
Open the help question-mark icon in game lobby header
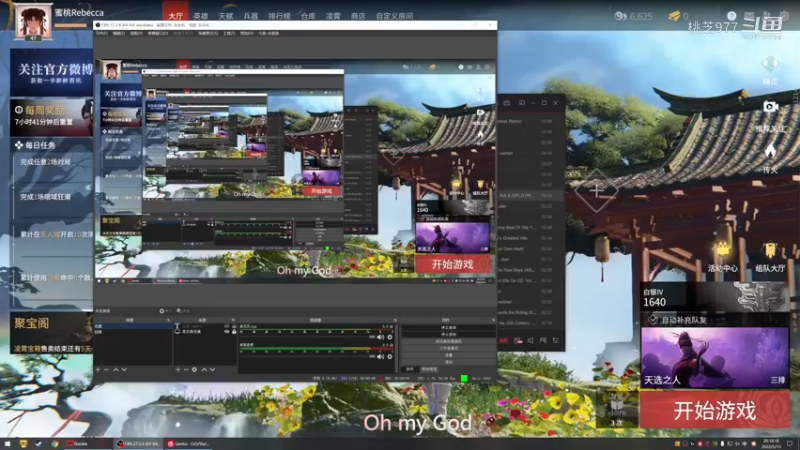(x=732, y=16)
